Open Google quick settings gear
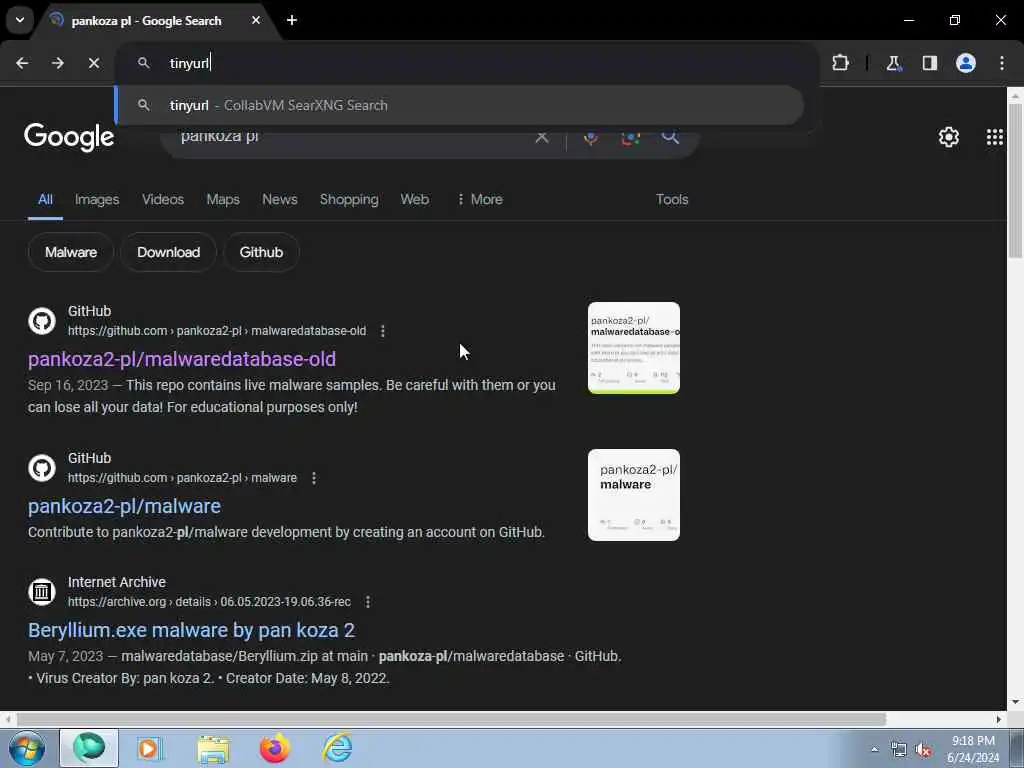This screenshot has width=1024, height=768. (x=948, y=137)
